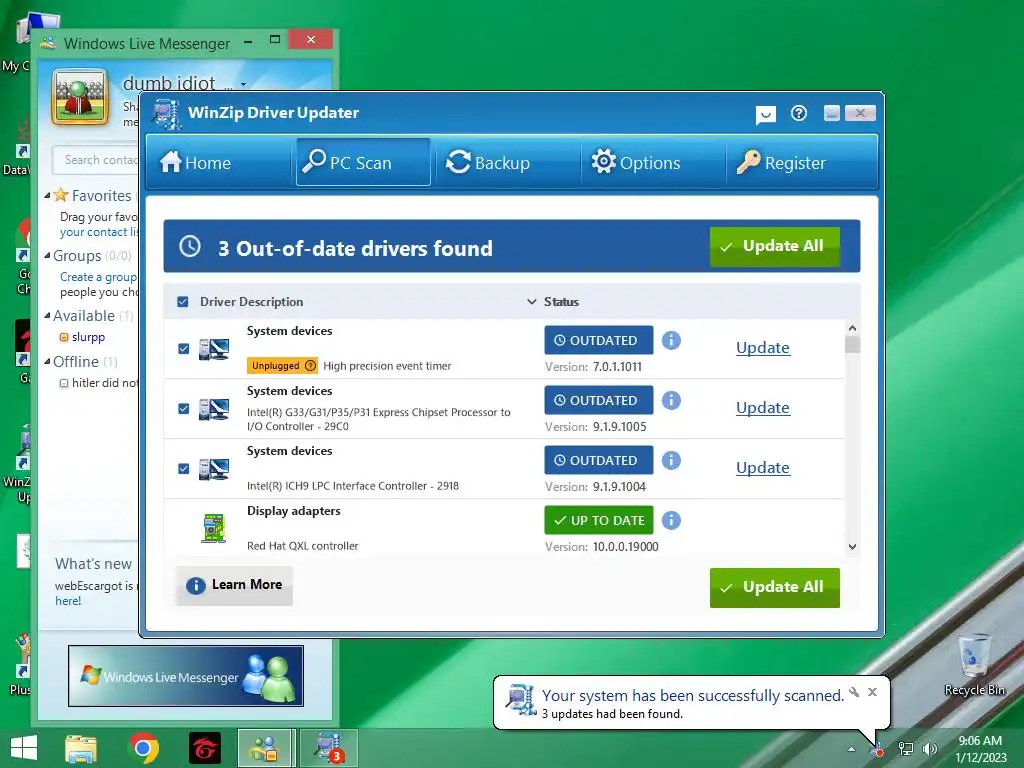Click the 'here!' link under What's new

pyautogui.click(x=68, y=601)
